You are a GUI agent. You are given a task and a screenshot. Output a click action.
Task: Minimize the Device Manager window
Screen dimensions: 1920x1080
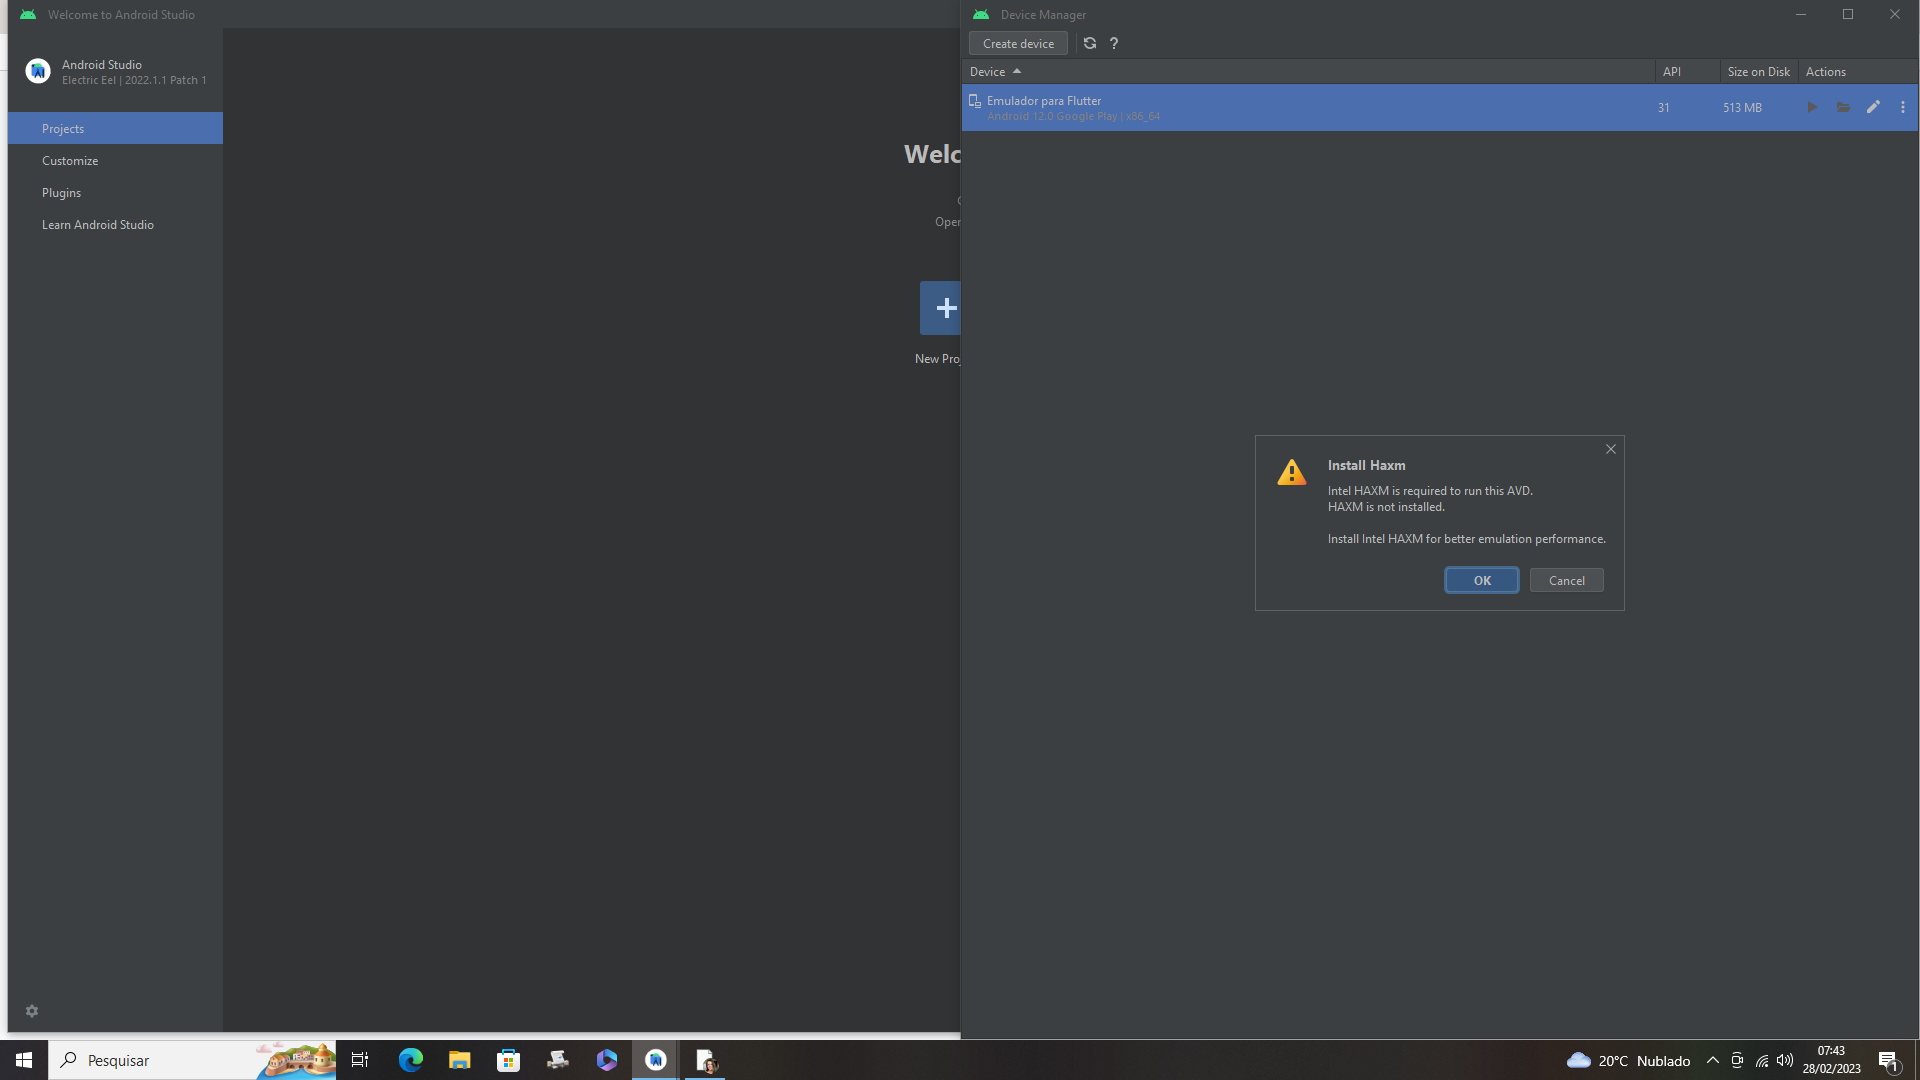1800,14
